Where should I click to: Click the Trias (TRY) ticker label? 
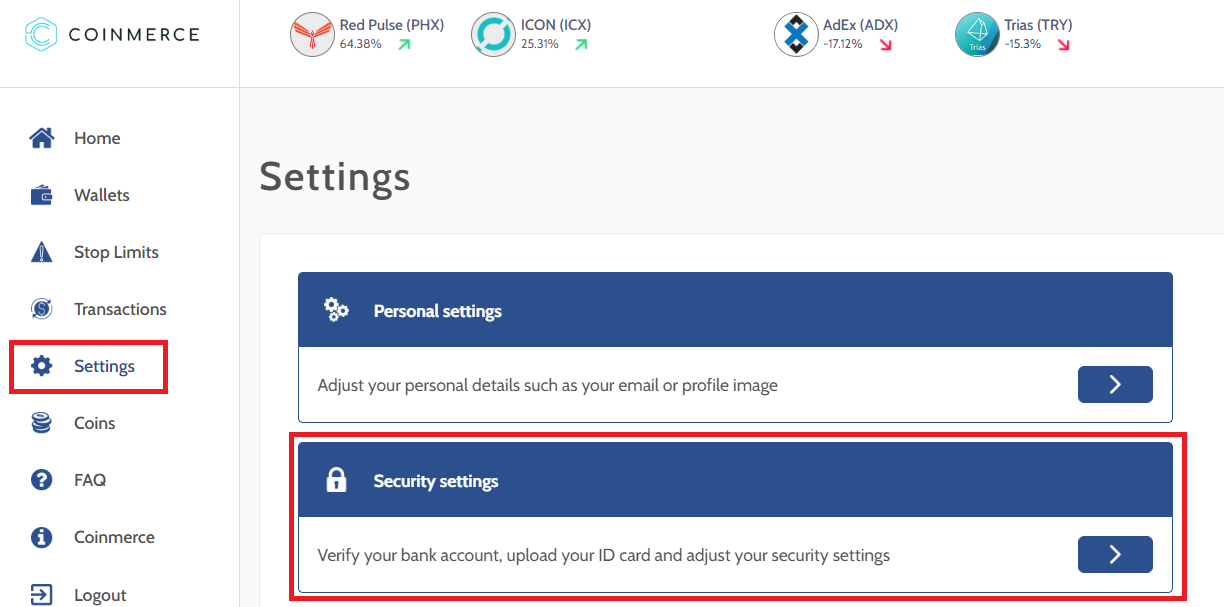1038,25
